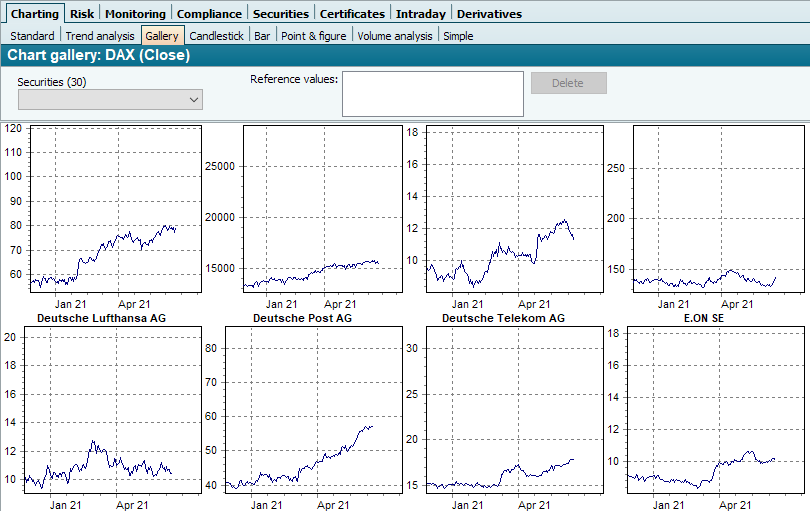Select the Securities main tab
The width and height of the screenshot is (810, 511).
(281, 14)
